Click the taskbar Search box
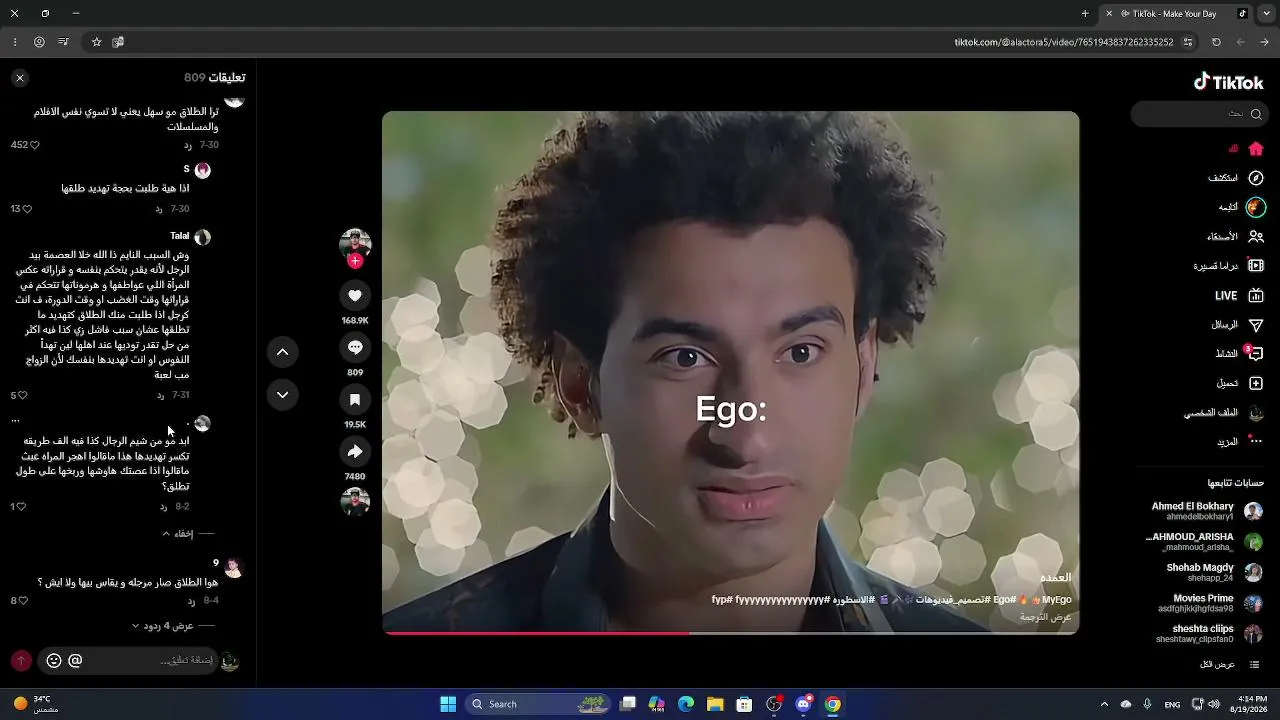1280x720 pixels. tap(539, 704)
